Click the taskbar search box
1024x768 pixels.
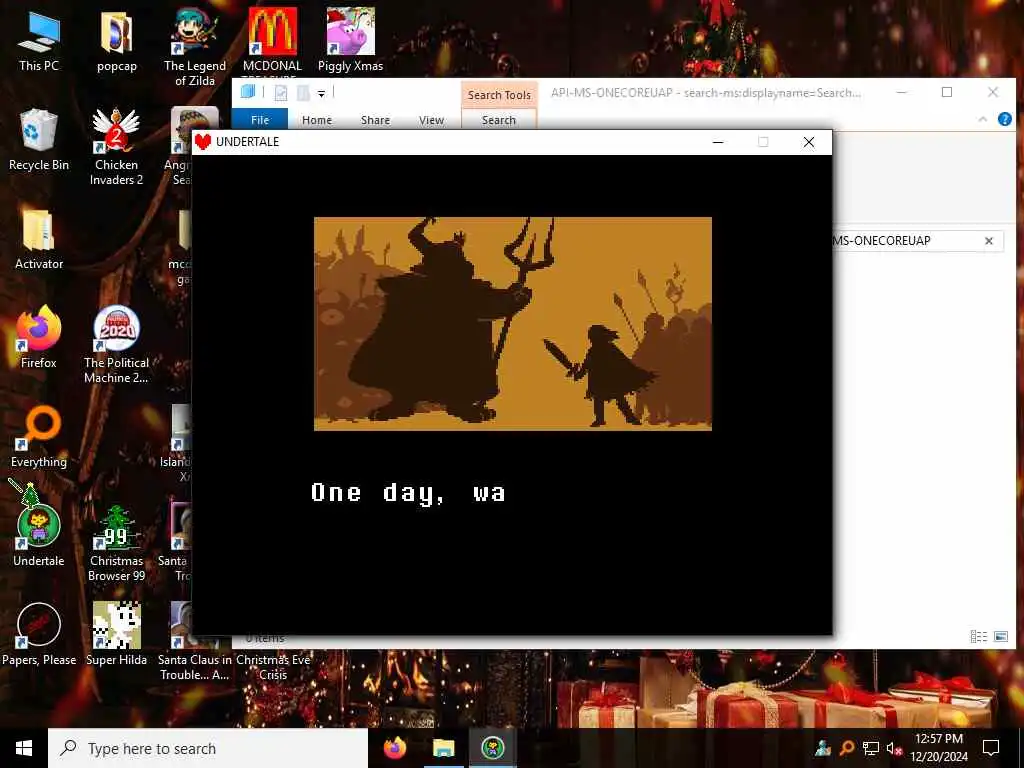point(208,748)
